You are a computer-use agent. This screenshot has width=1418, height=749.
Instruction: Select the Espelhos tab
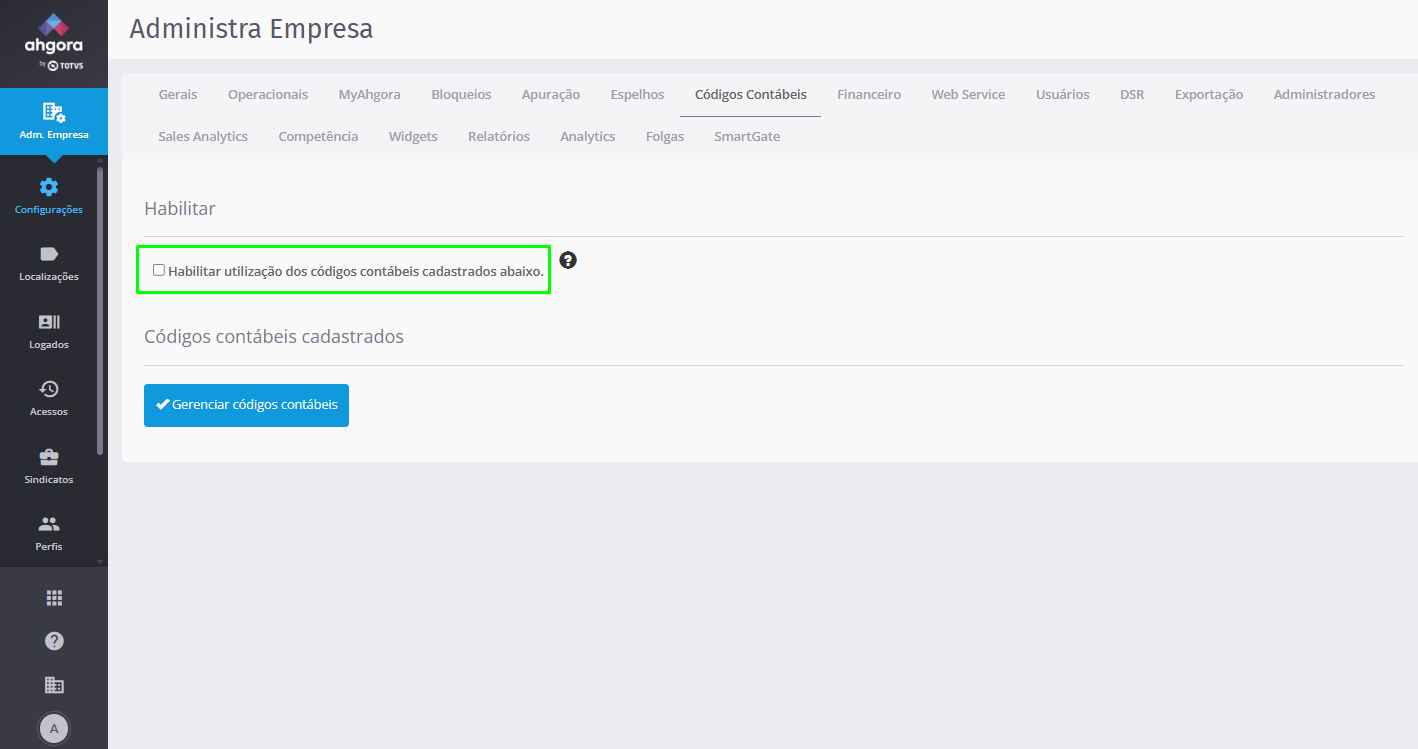tap(638, 95)
